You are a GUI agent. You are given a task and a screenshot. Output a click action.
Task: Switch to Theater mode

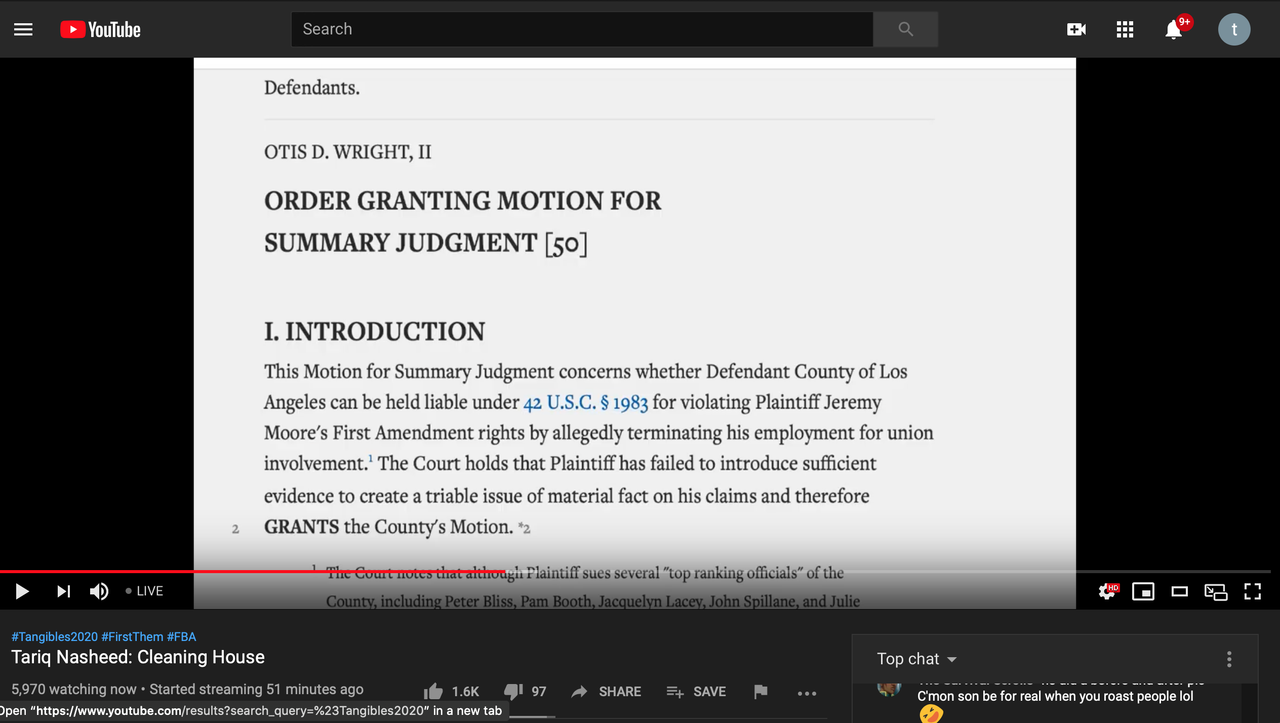click(x=1179, y=591)
